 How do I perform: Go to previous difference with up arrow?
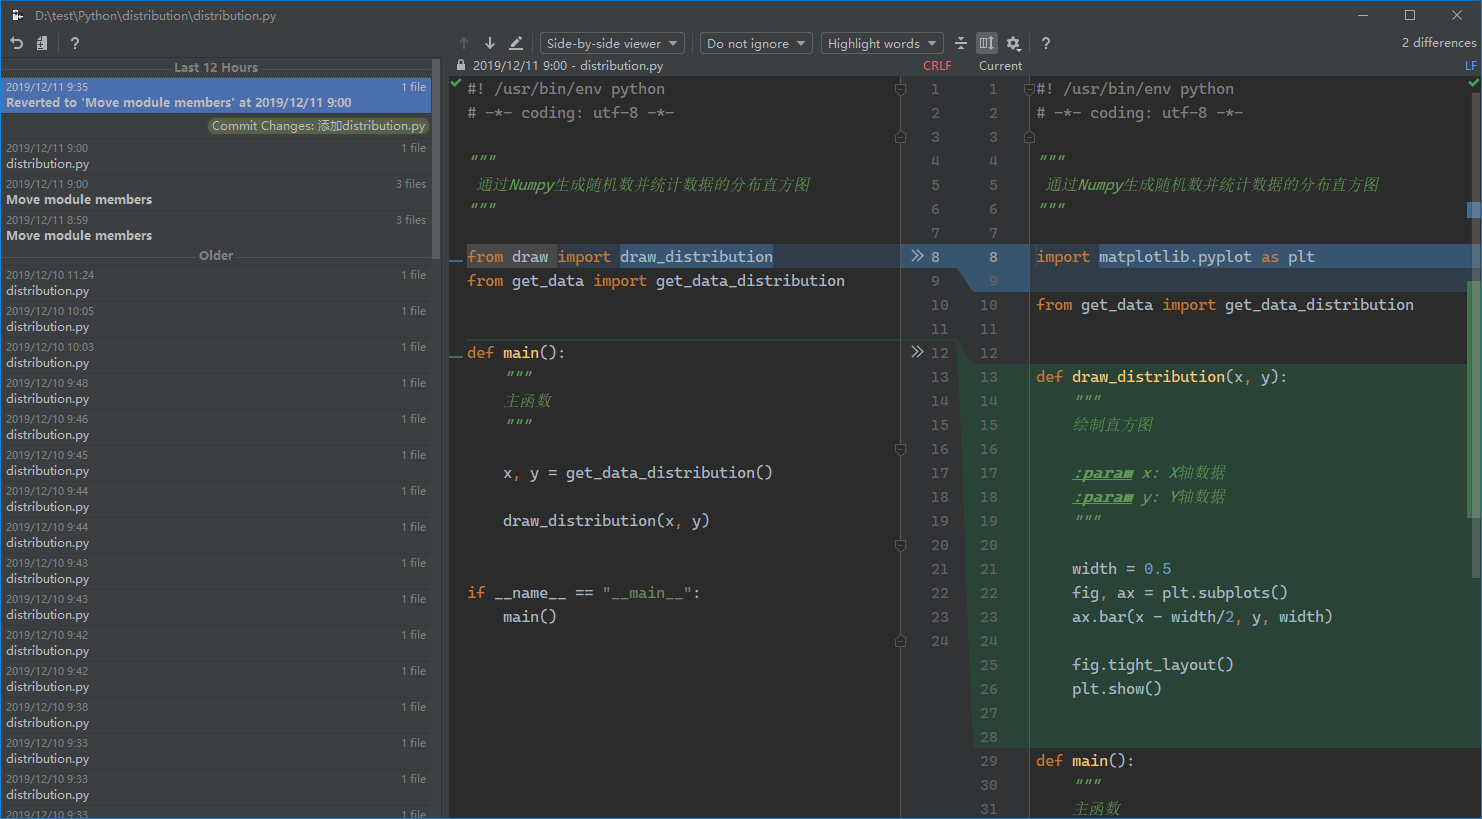click(464, 43)
